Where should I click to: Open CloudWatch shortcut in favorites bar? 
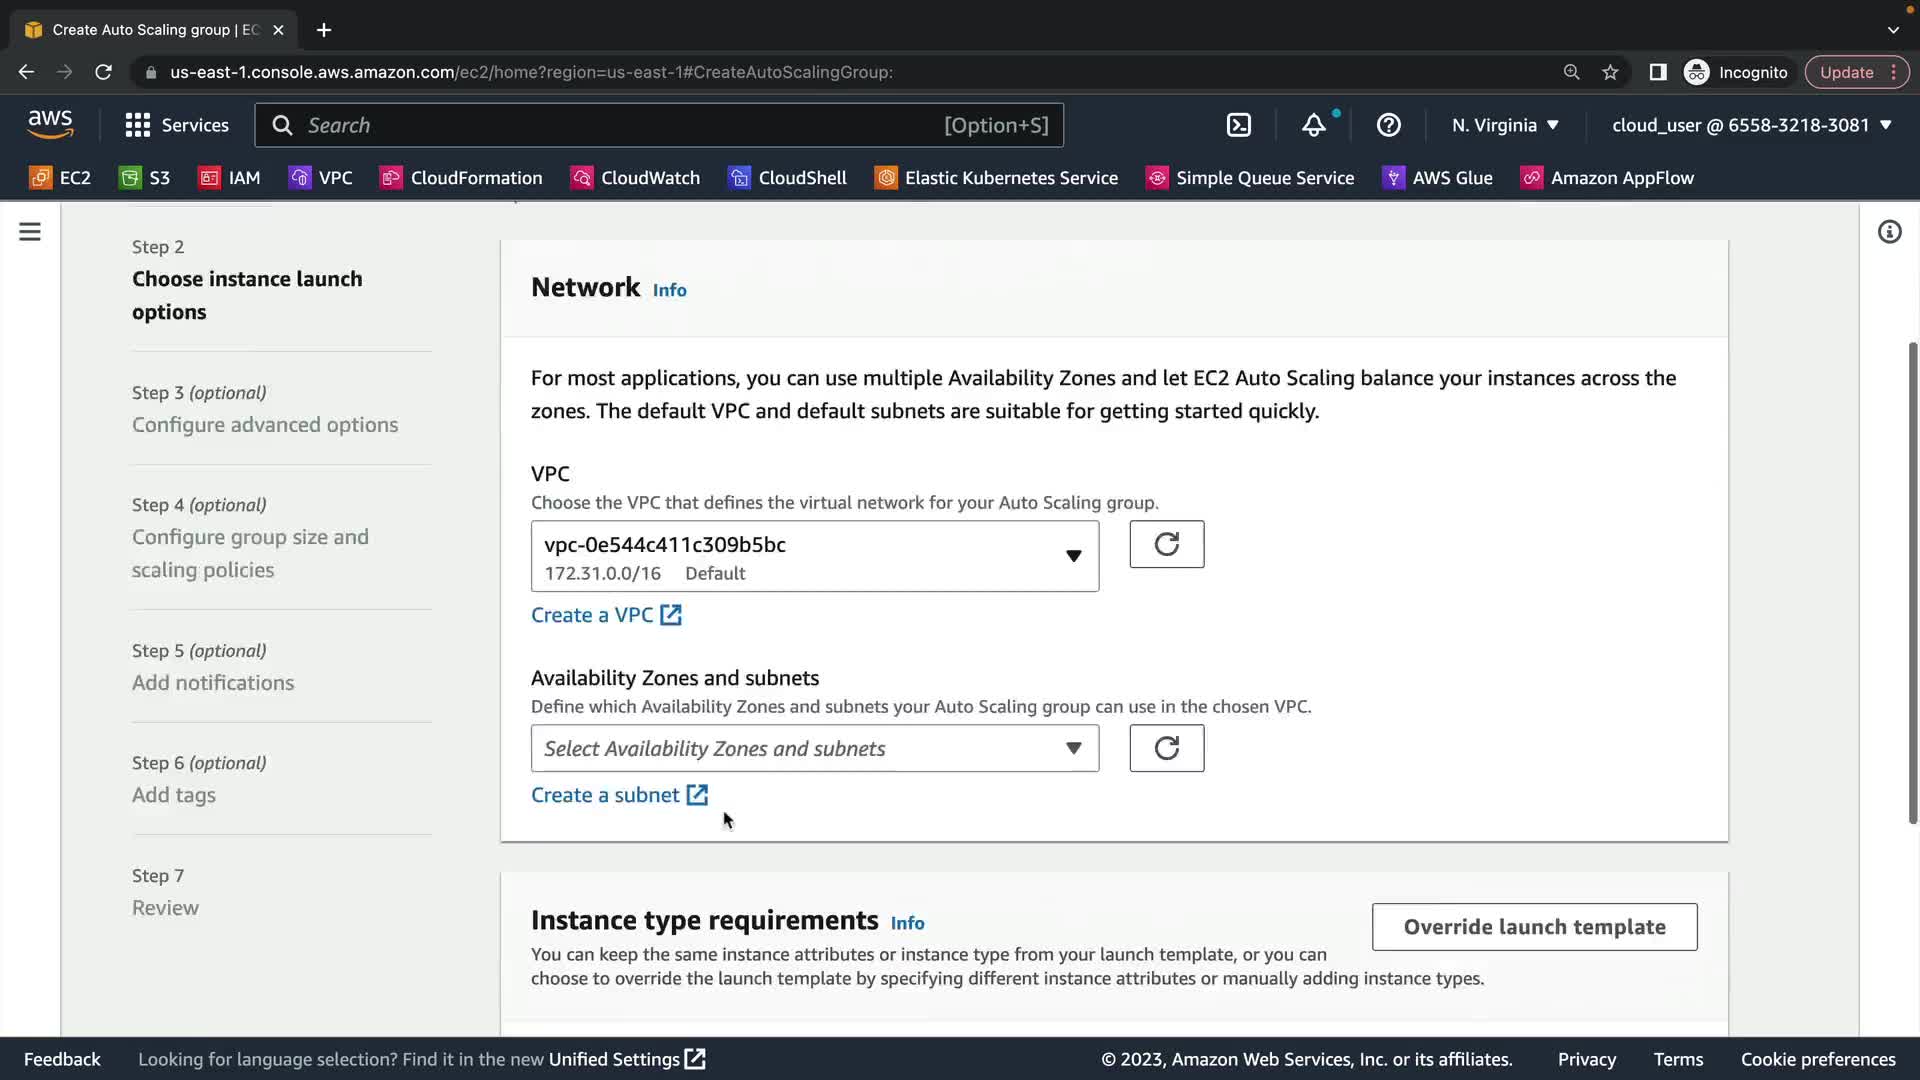(x=635, y=178)
